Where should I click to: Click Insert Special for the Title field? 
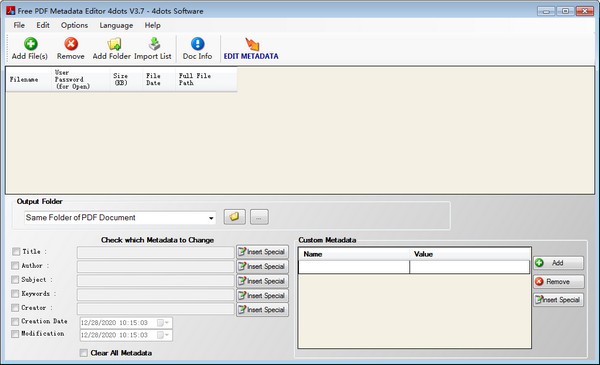(x=262, y=252)
